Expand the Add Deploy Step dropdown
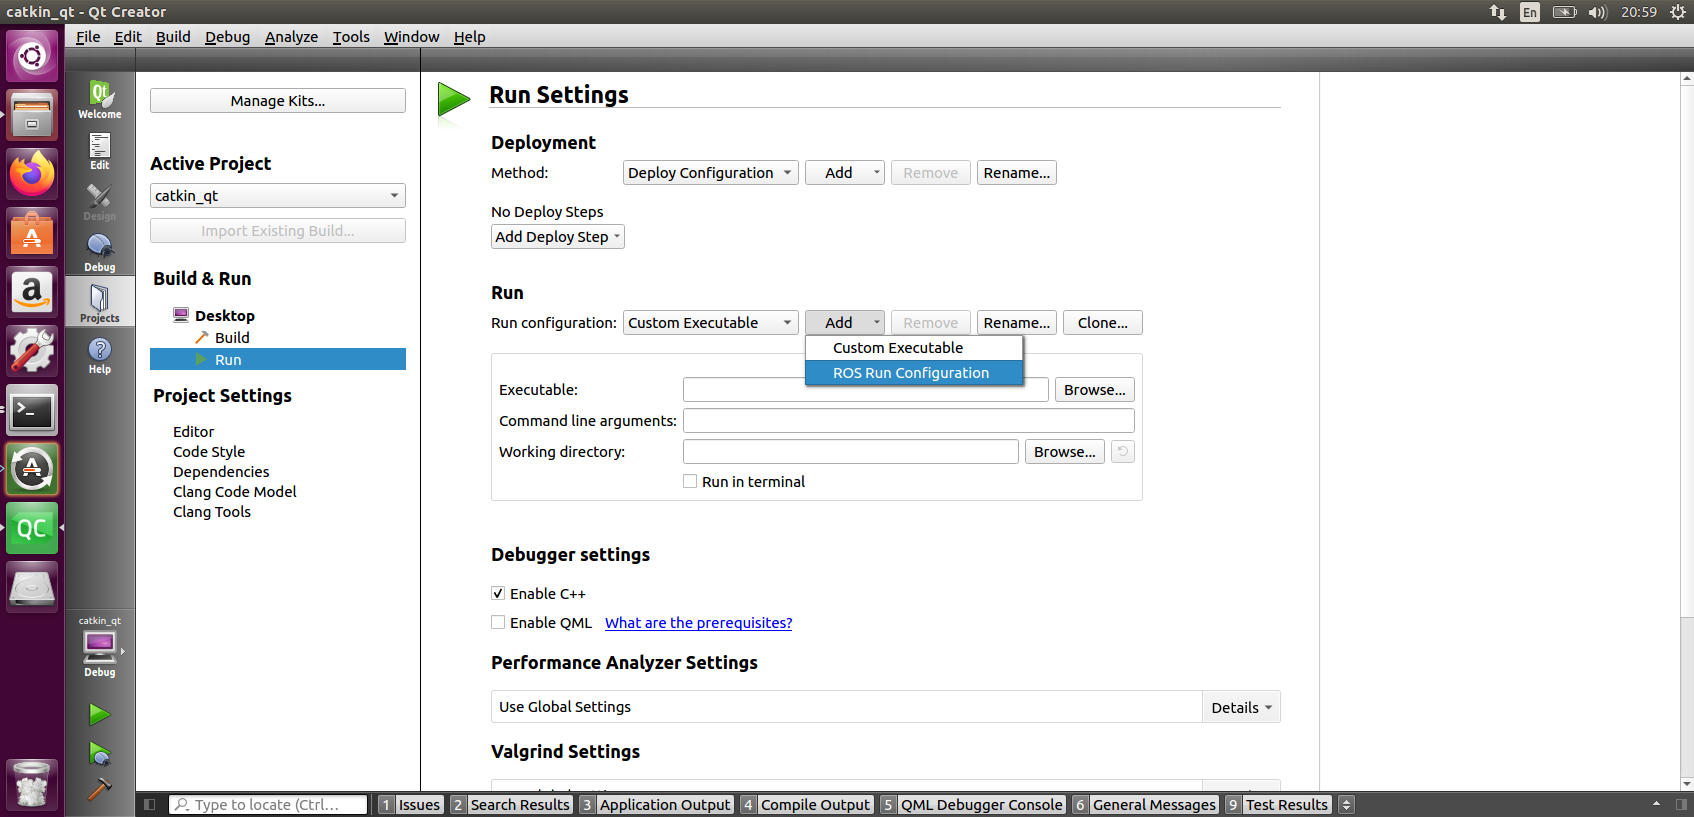1694x817 pixels. [x=558, y=237]
